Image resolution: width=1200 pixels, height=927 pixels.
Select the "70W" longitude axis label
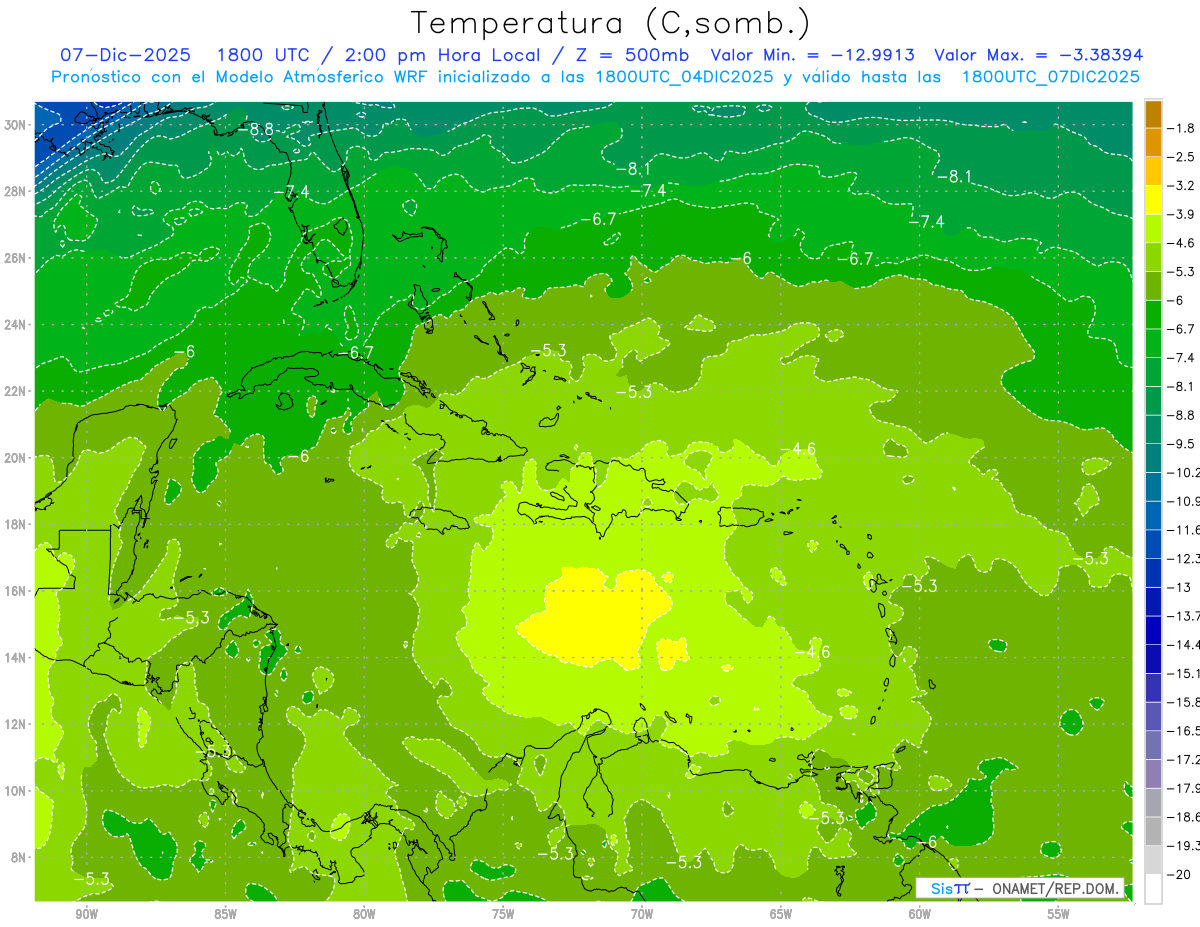(x=642, y=914)
